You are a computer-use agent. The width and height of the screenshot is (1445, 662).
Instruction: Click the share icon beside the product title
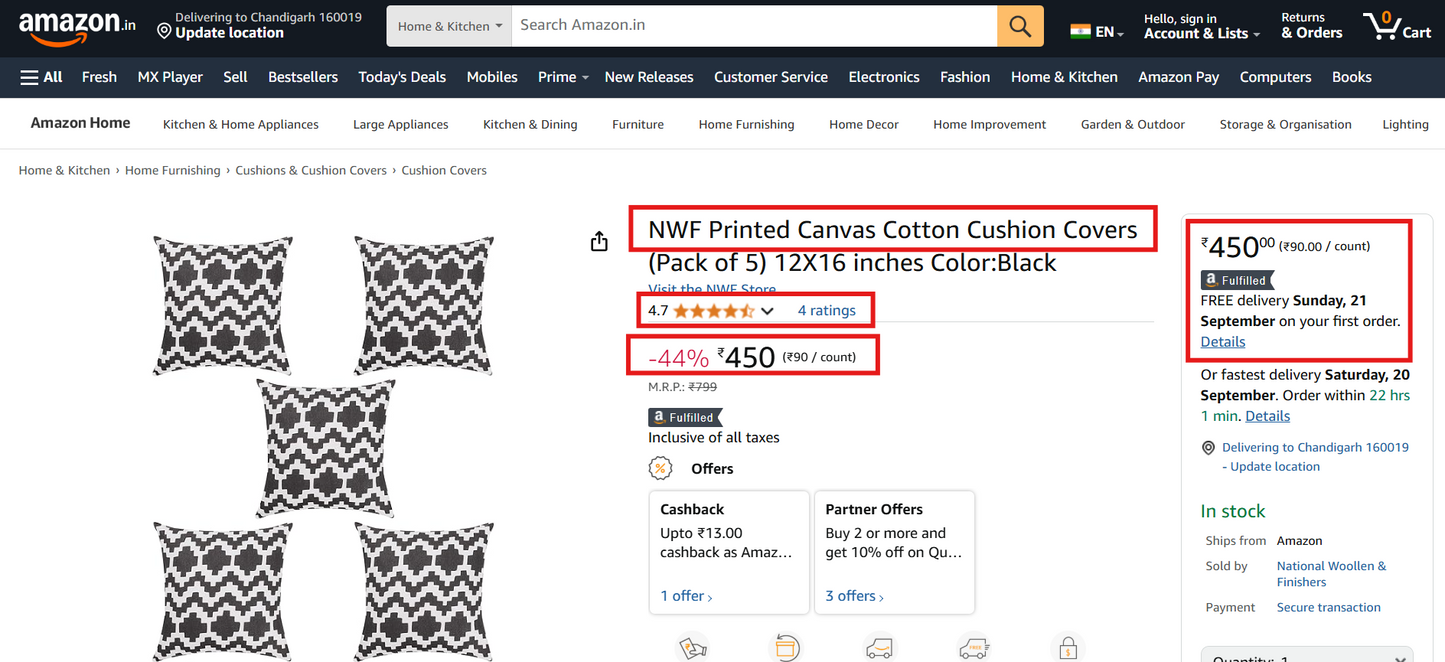pos(598,241)
